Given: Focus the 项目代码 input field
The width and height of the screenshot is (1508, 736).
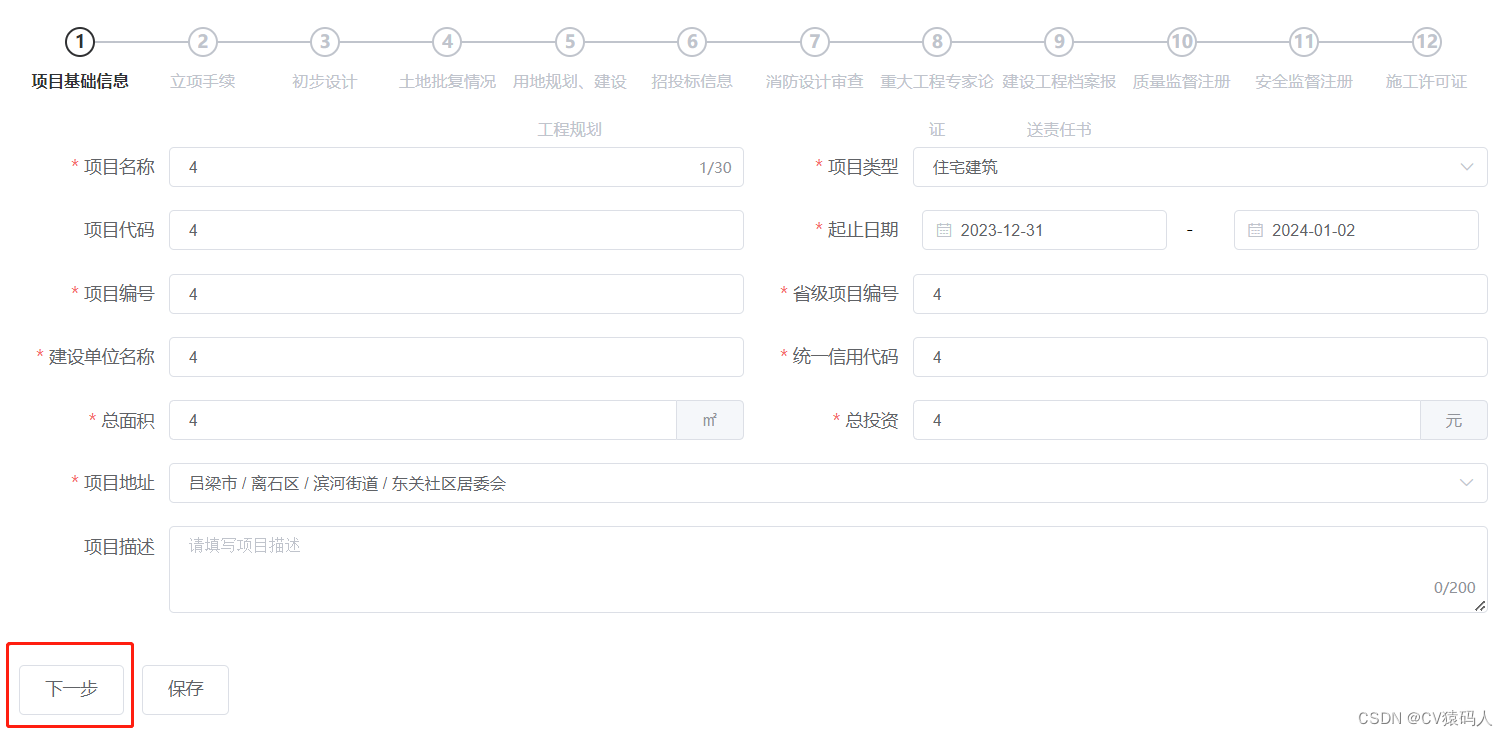Looking at the screenshot, I should pyautogui.click(x=456, y=230).
